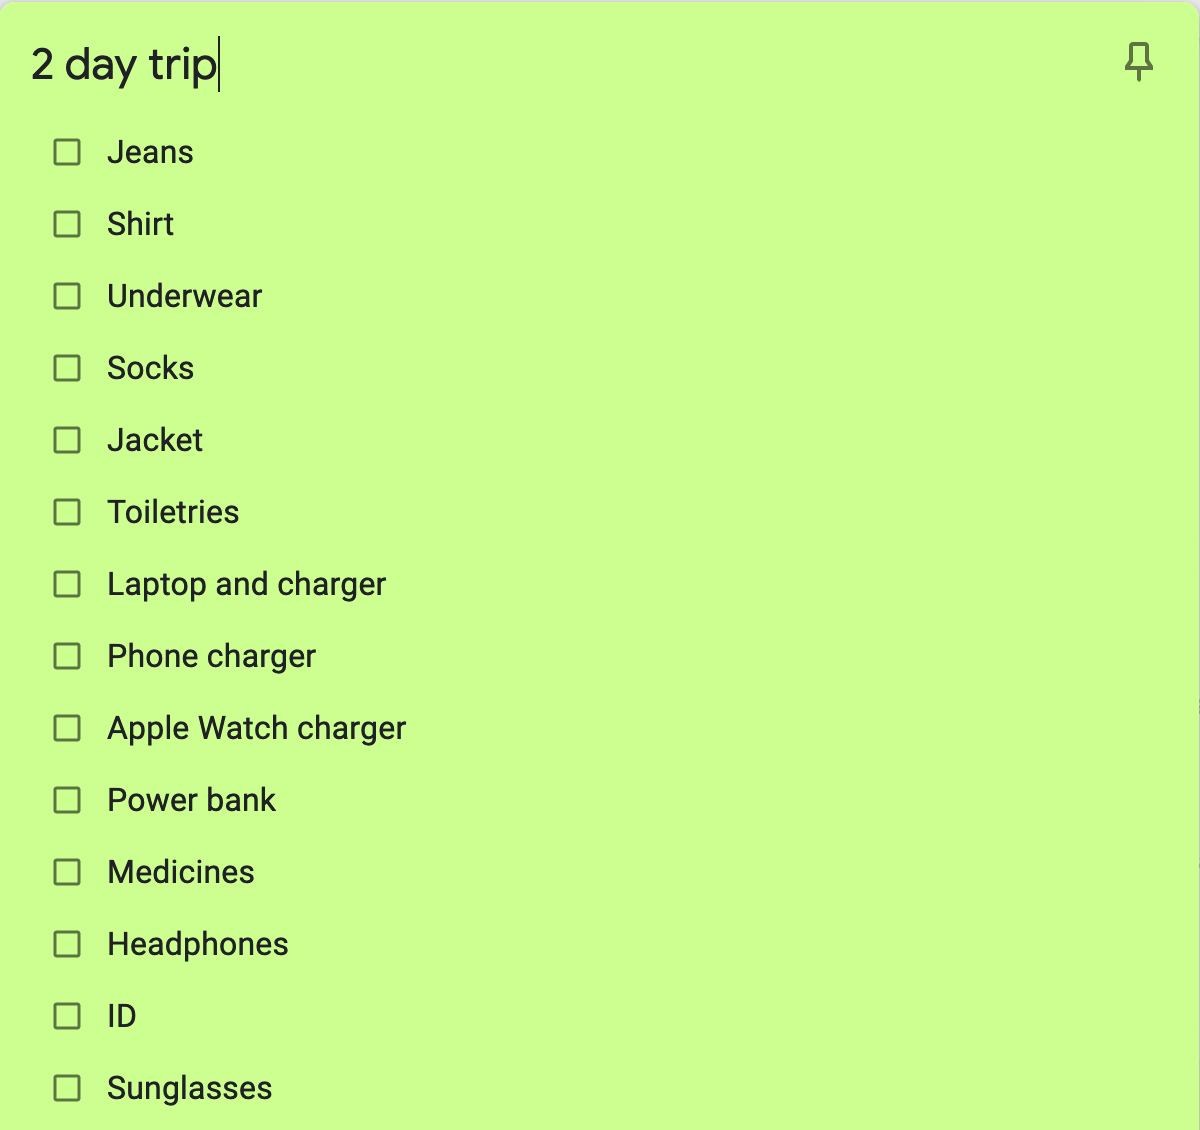Screen dimensions: 1200x1130
Task: Tick the Laptop and charger checkbox
Action: [x=67, y=584]
